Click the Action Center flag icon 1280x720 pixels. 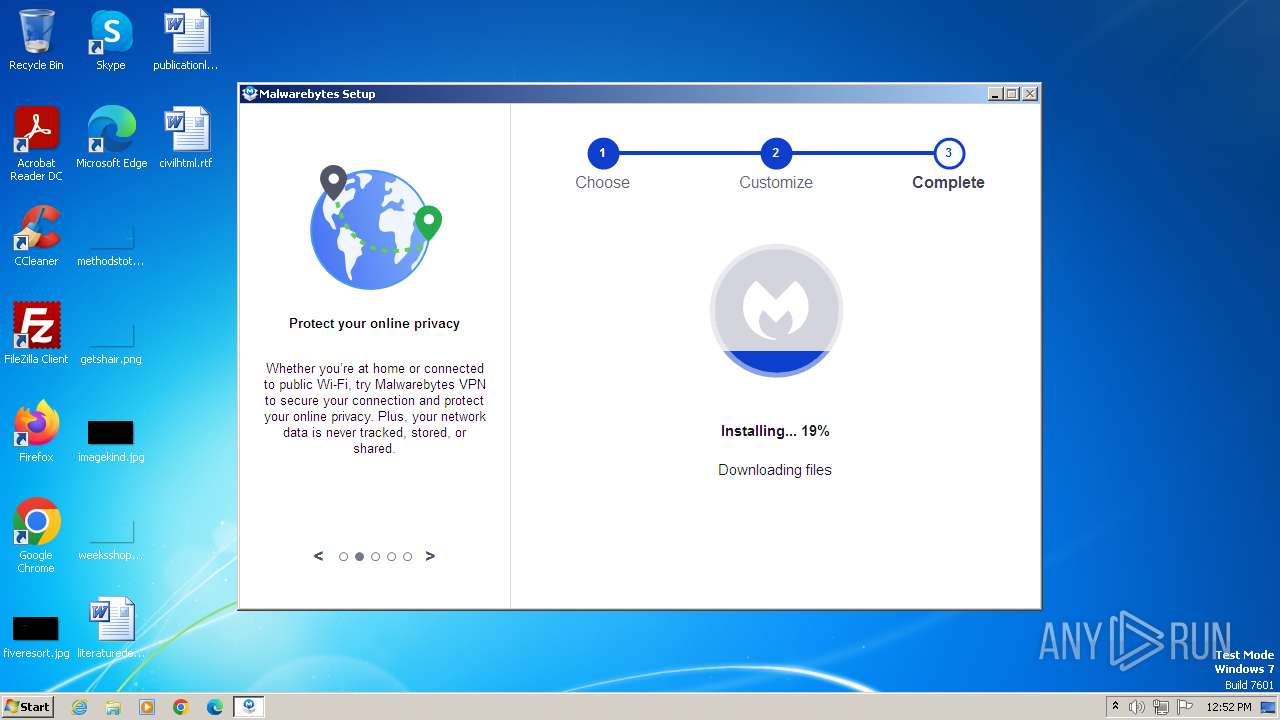1185,707
